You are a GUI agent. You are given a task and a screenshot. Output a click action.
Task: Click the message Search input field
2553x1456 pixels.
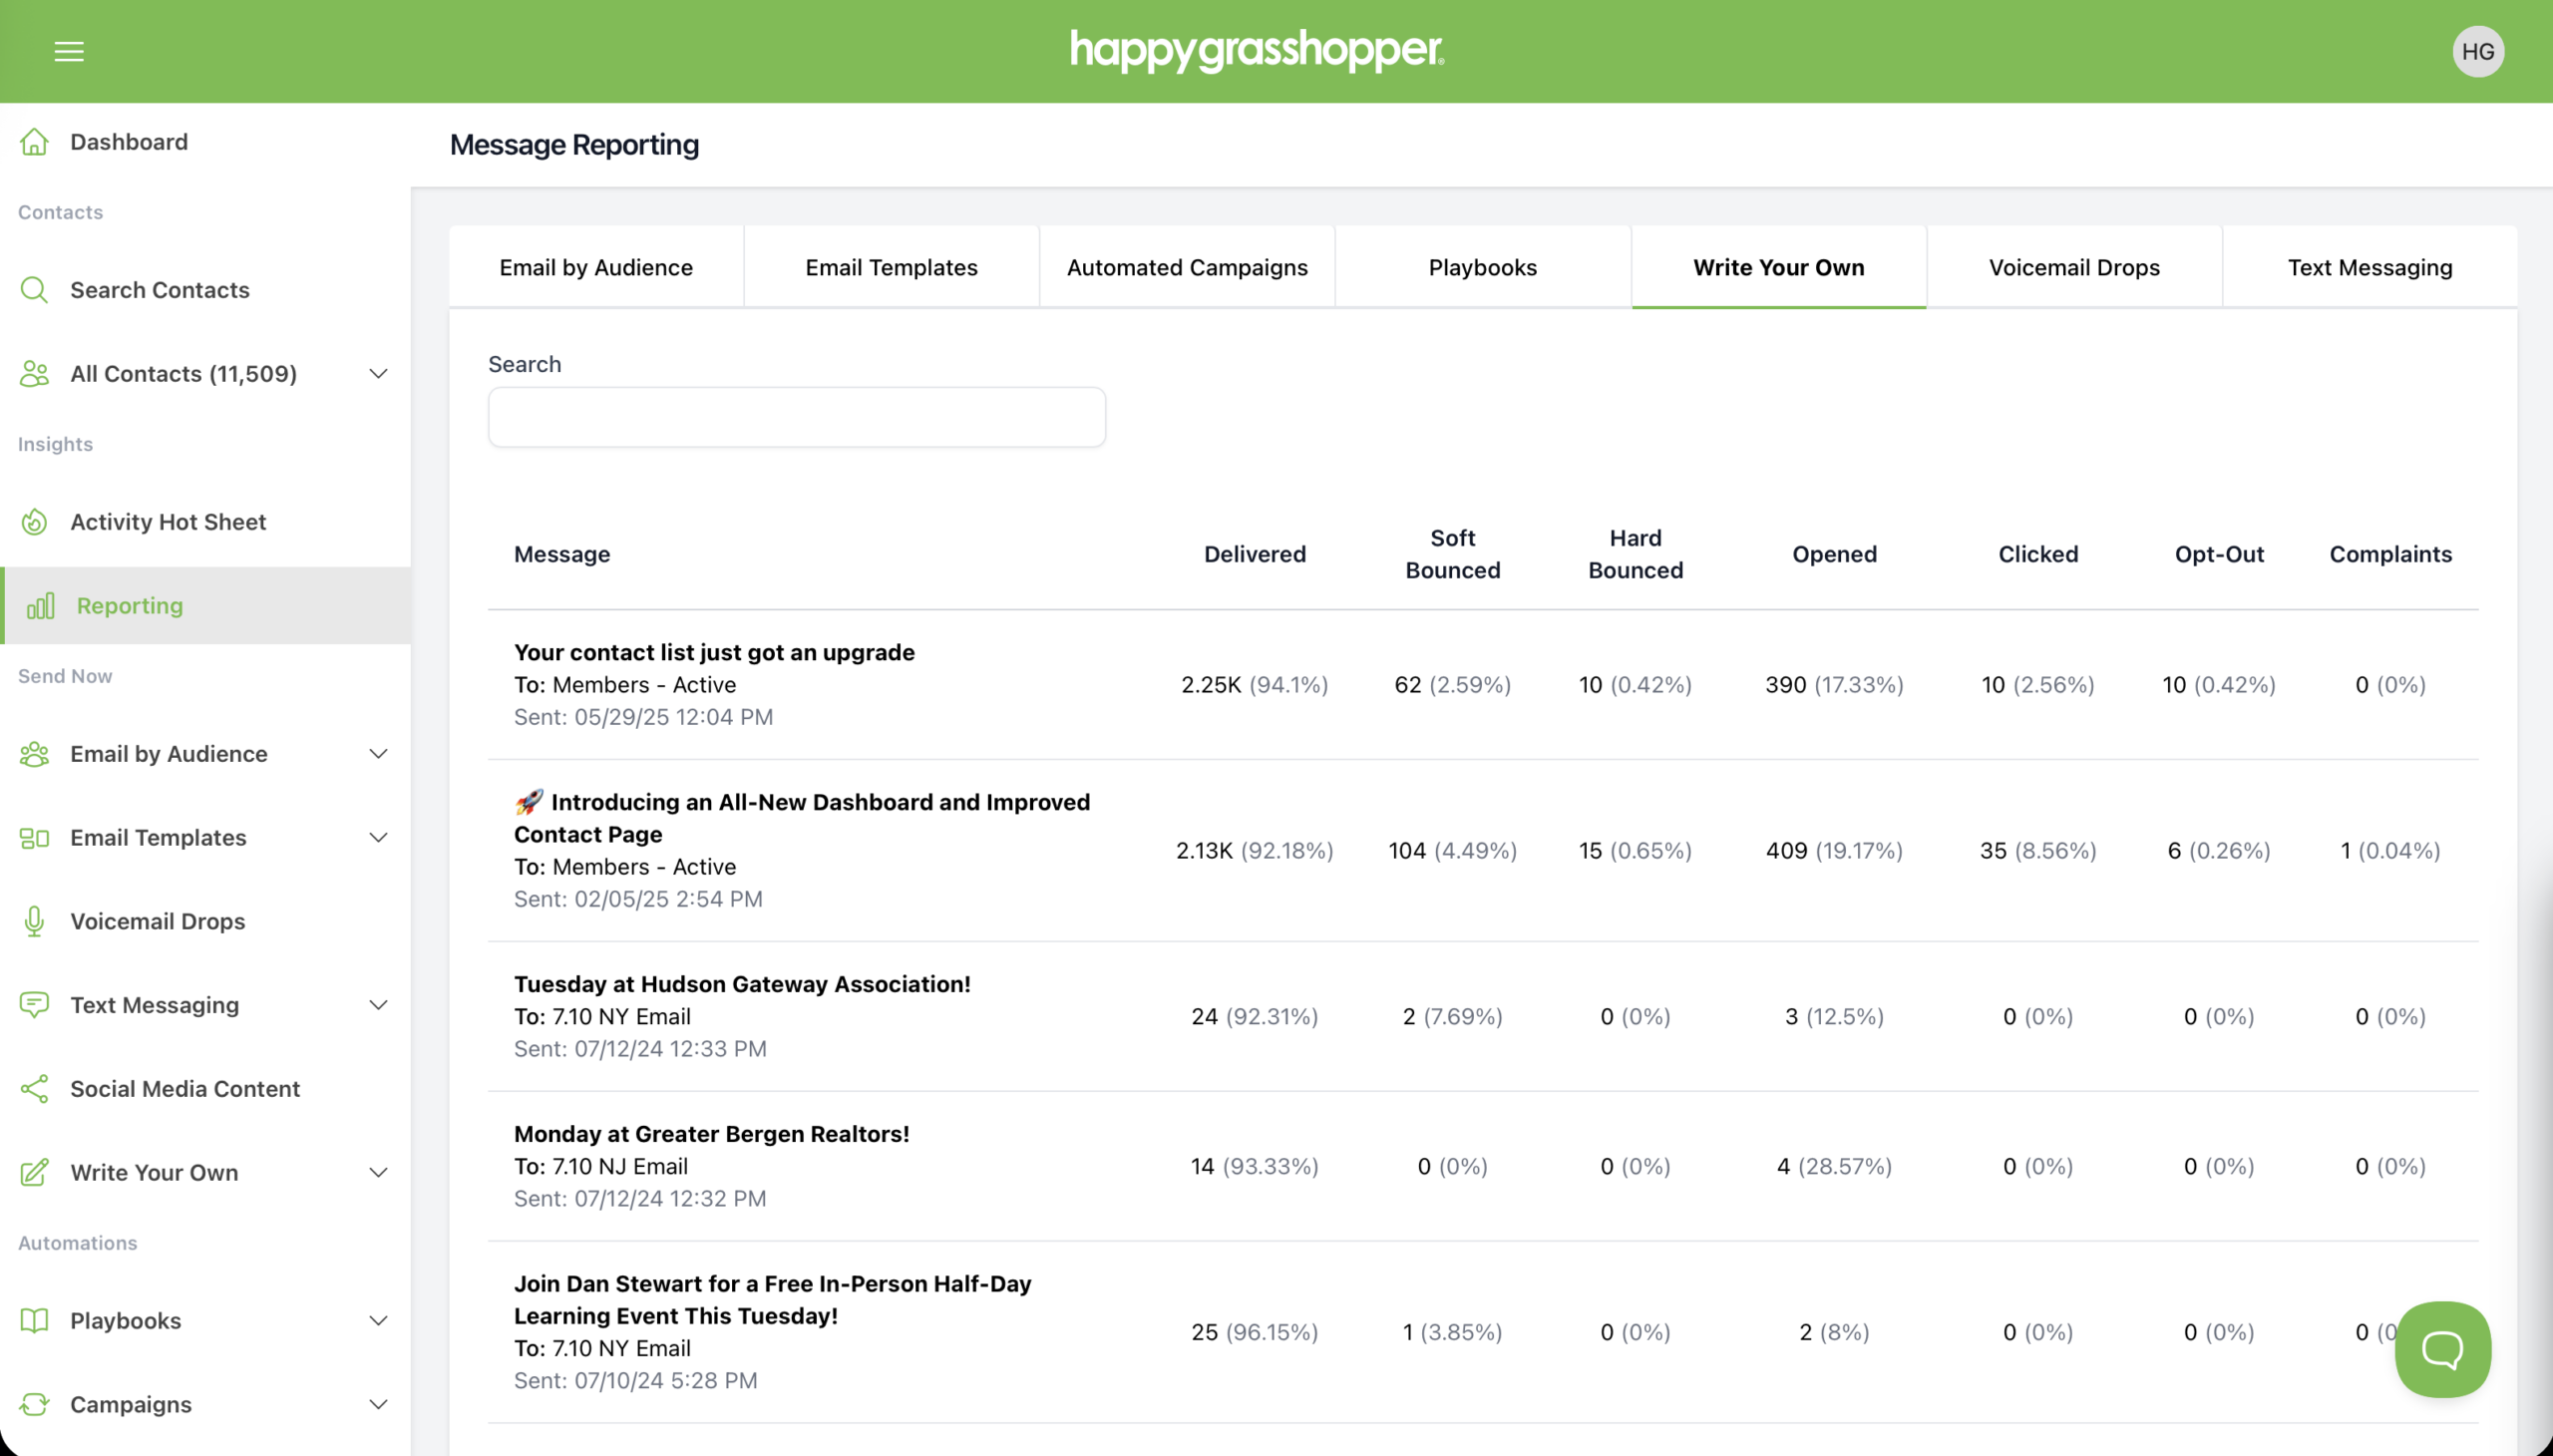(796, 417)
